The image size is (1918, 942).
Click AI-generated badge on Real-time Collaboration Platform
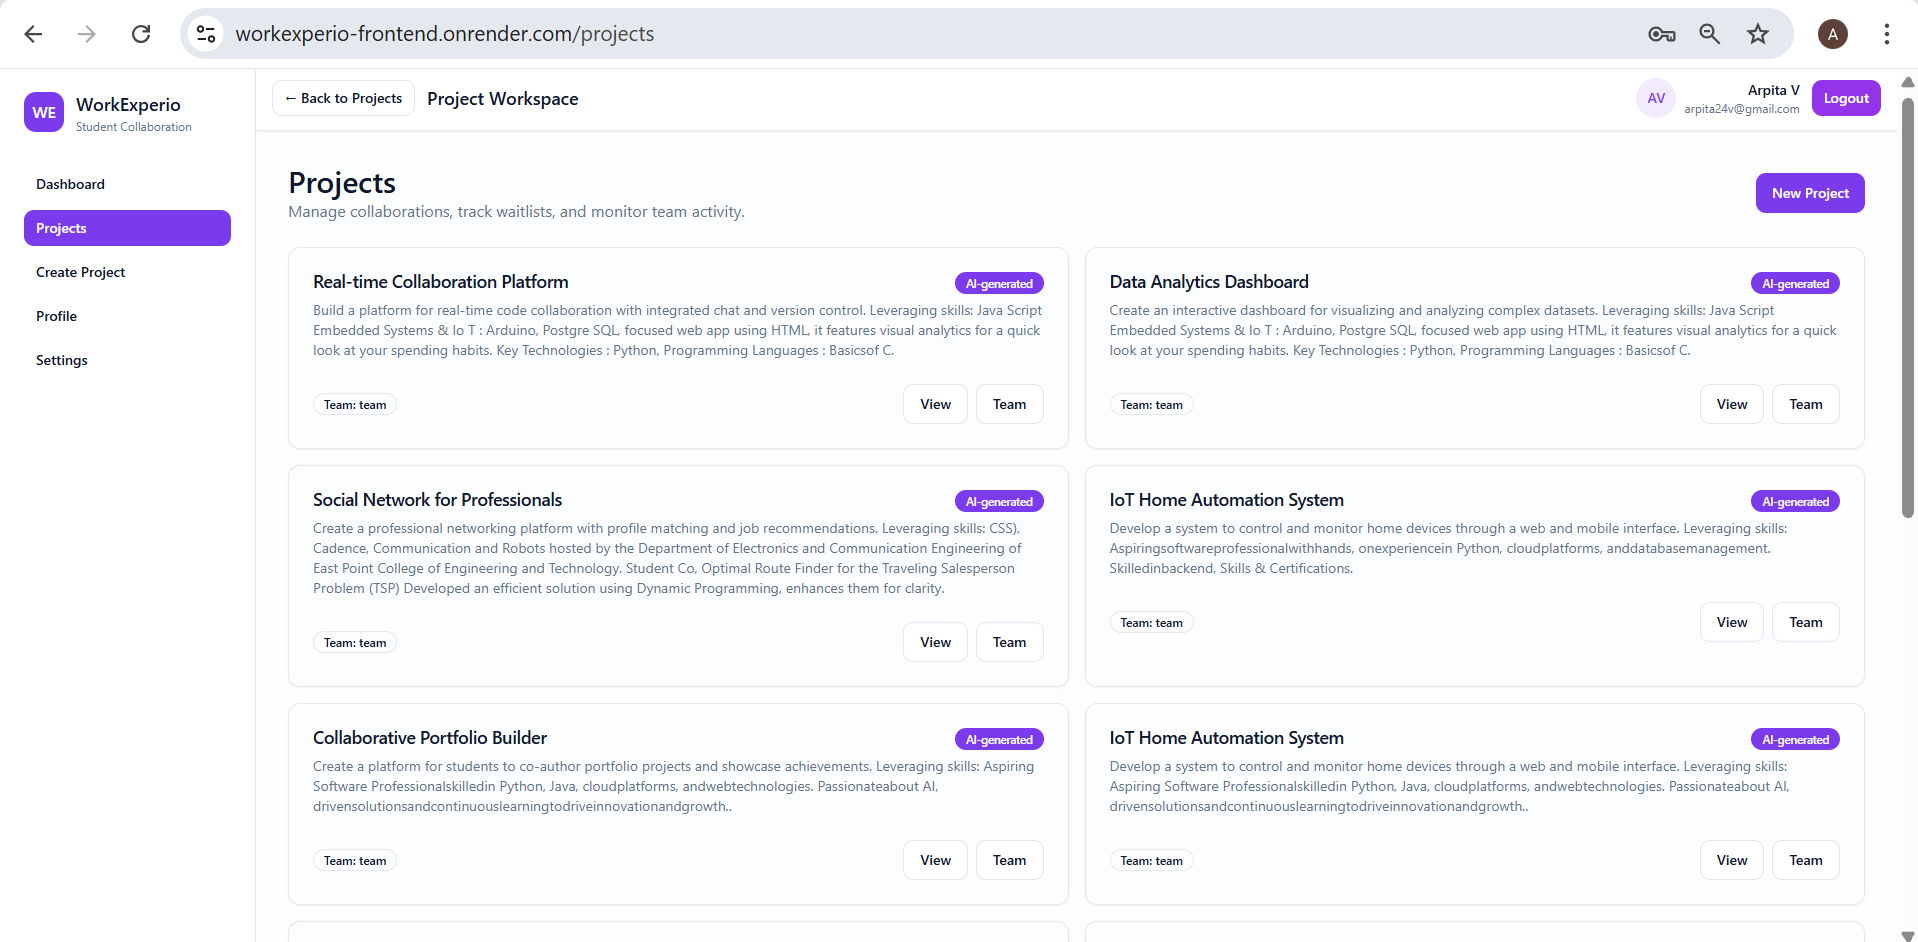click(999, 284)
